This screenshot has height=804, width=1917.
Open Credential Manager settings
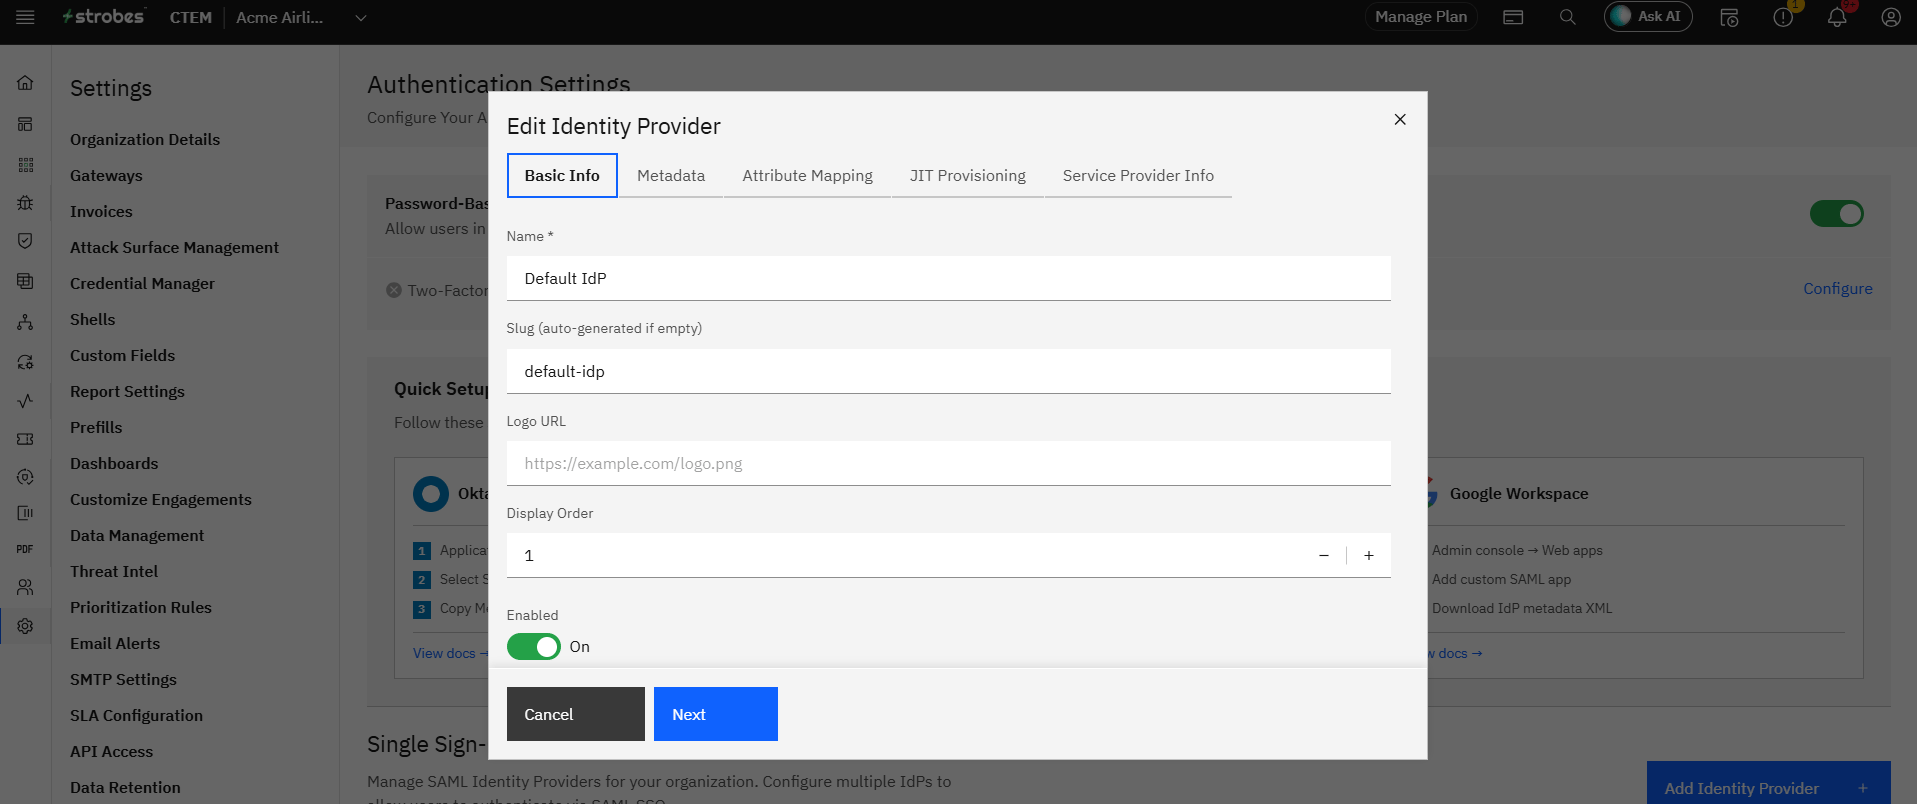tap(142, 284)
